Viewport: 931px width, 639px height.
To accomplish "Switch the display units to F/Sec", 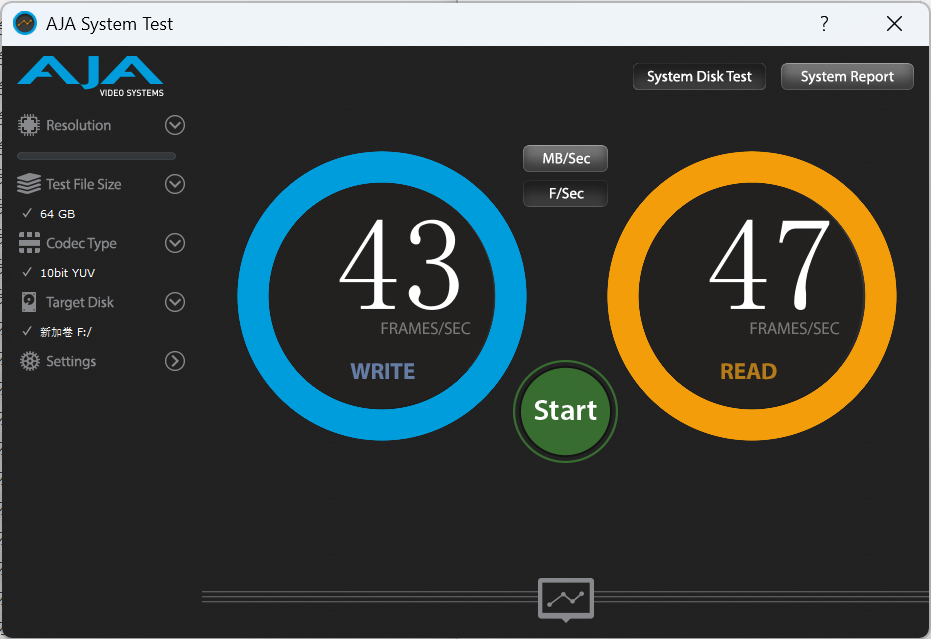I will [565, 194].
